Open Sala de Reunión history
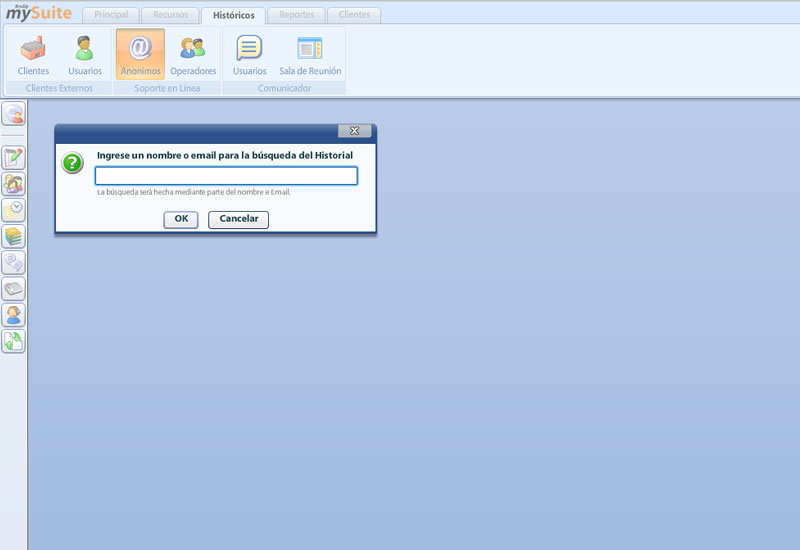The width and height of the screenshot is (800, 550). (310, 55)
